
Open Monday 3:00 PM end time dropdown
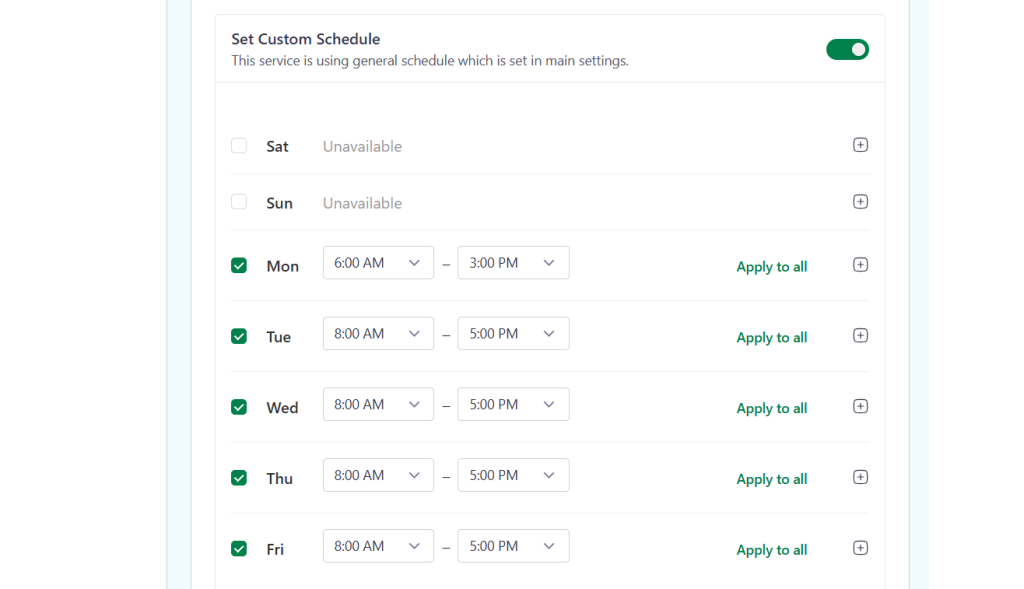coord(513,263)
